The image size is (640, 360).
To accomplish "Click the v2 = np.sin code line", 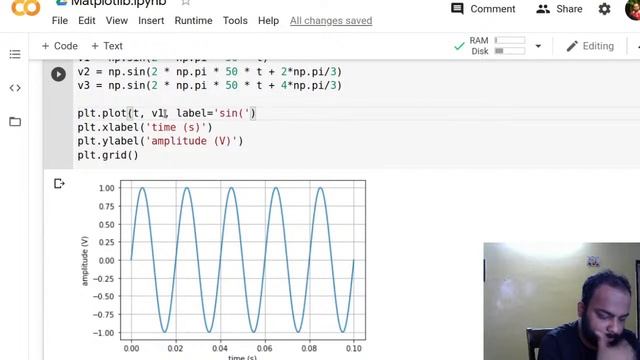I will click(209, 72).
